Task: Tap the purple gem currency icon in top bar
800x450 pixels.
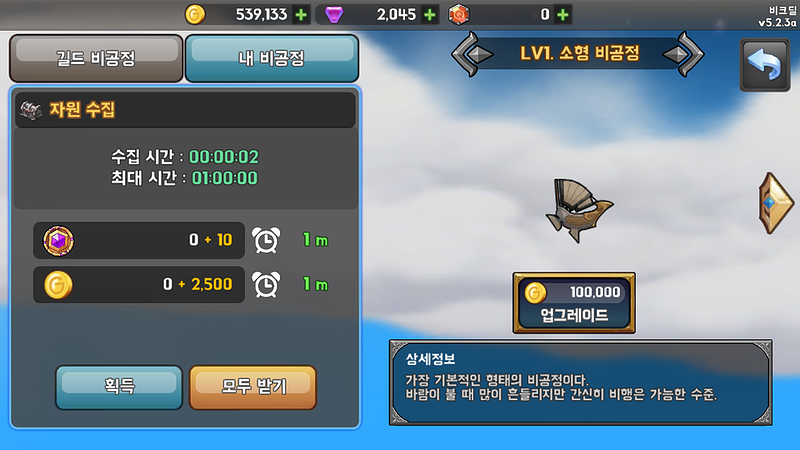Action: (x=334, y=15)
